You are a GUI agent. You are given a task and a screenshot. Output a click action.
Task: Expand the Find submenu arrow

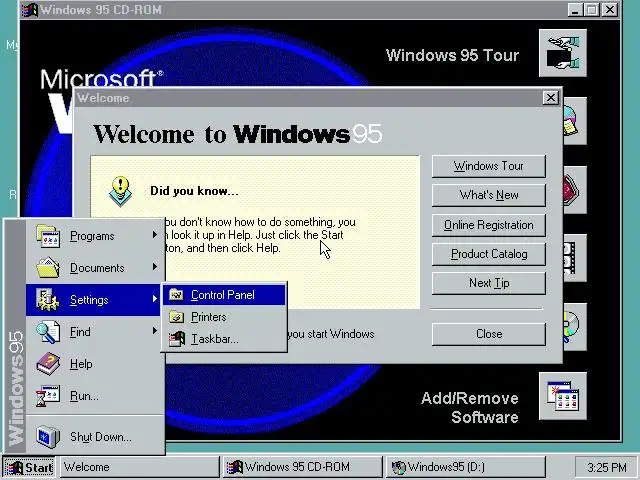click(155, 331)
